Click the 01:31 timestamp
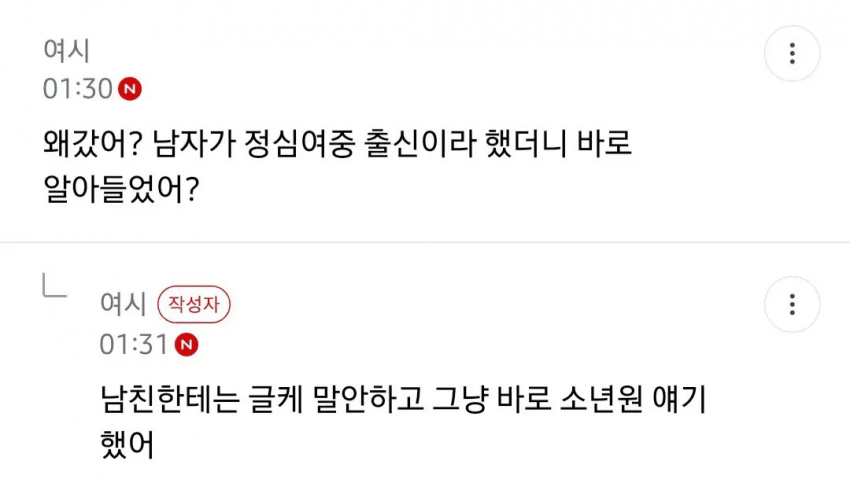Screen dimensions: 850x483 pos(133,345)
